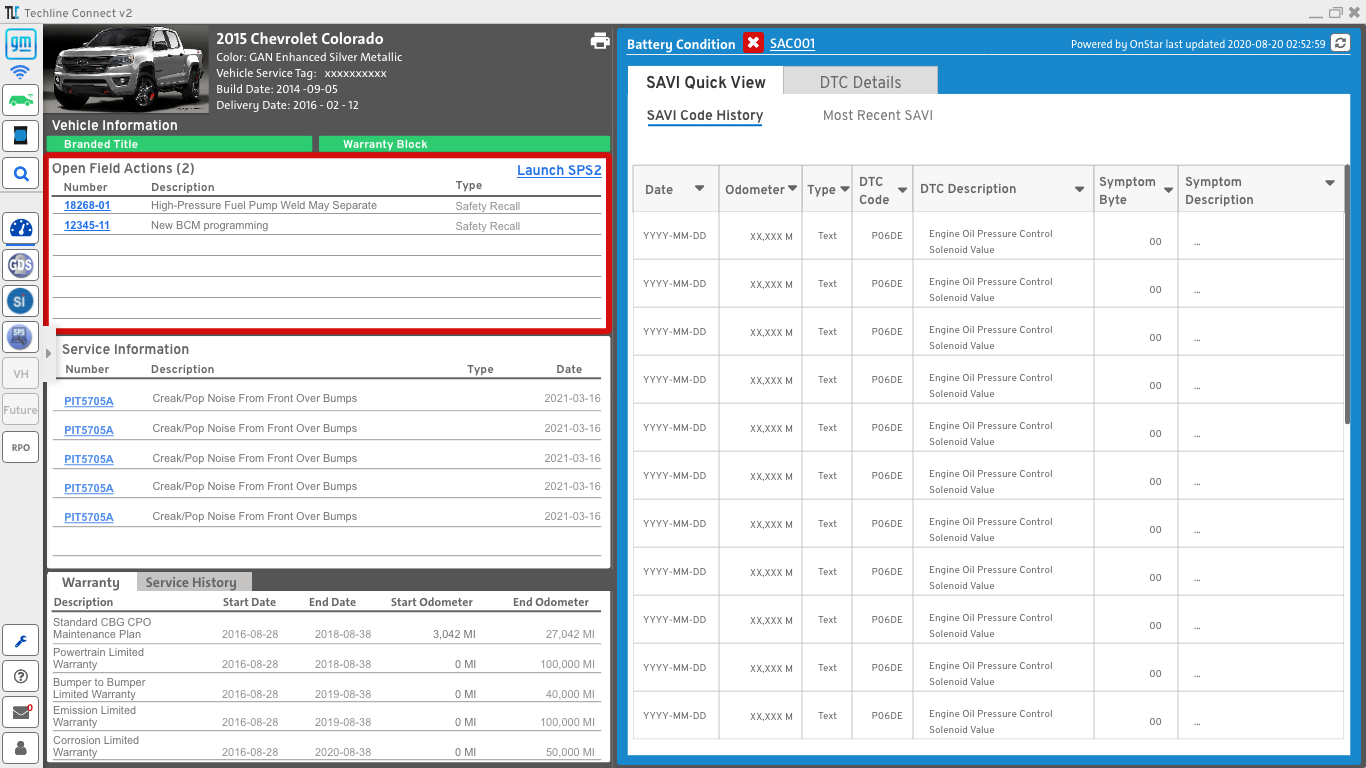Select the green vehicle icon in sidebar

click(21, 98)
